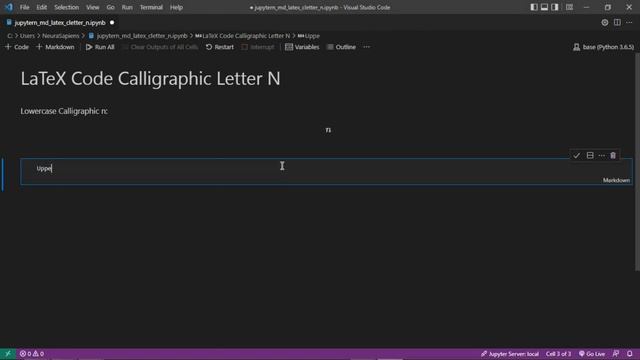This screenshot has height=360, width=640.
Task: Open remote window indicator in status bar
Action: pyautogui.click(x=7, y=354)
